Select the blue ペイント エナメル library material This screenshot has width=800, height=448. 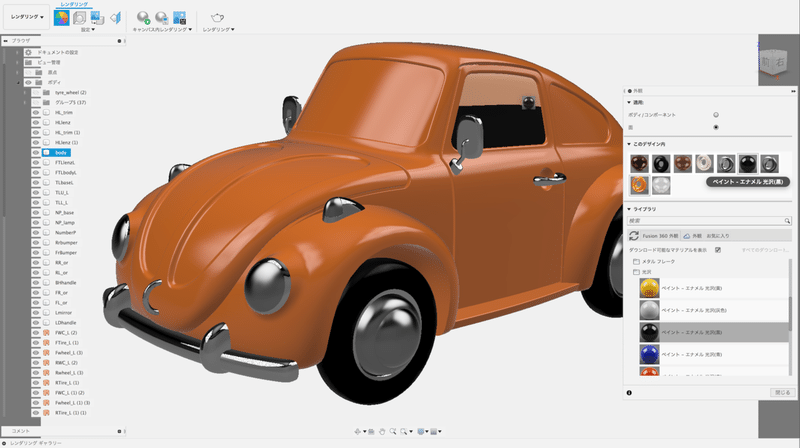pos(713,354)
